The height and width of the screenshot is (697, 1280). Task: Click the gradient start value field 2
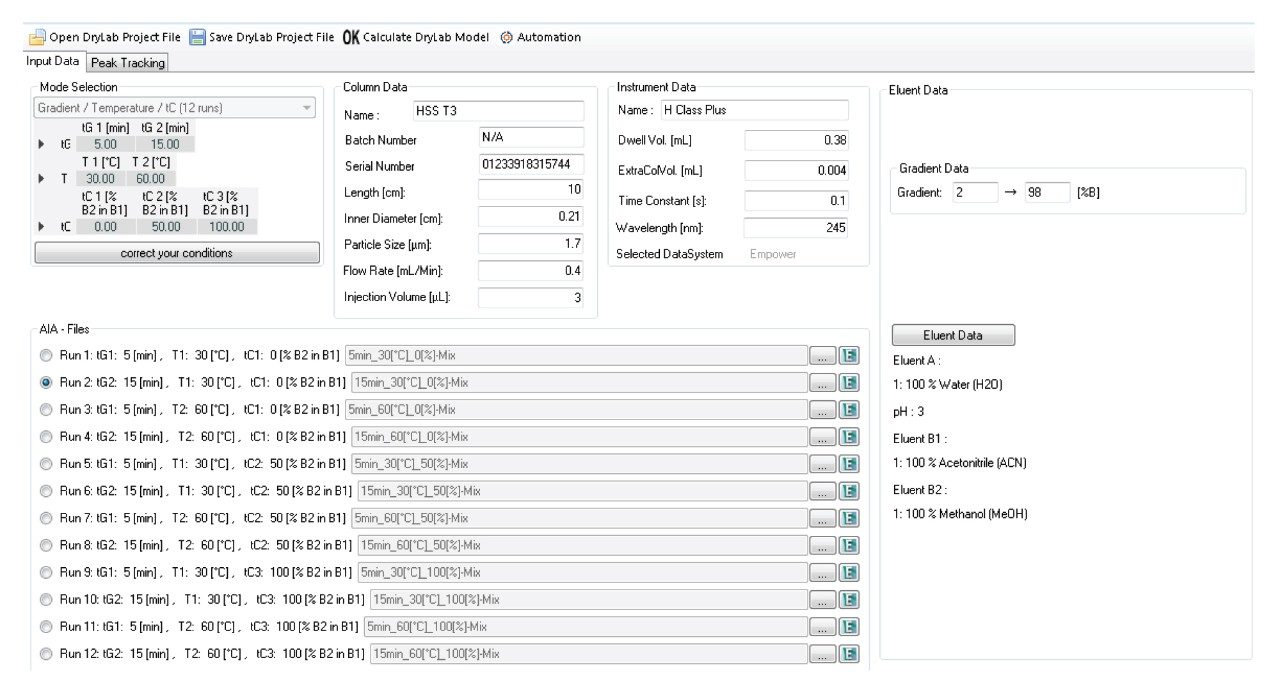(975, 192)
